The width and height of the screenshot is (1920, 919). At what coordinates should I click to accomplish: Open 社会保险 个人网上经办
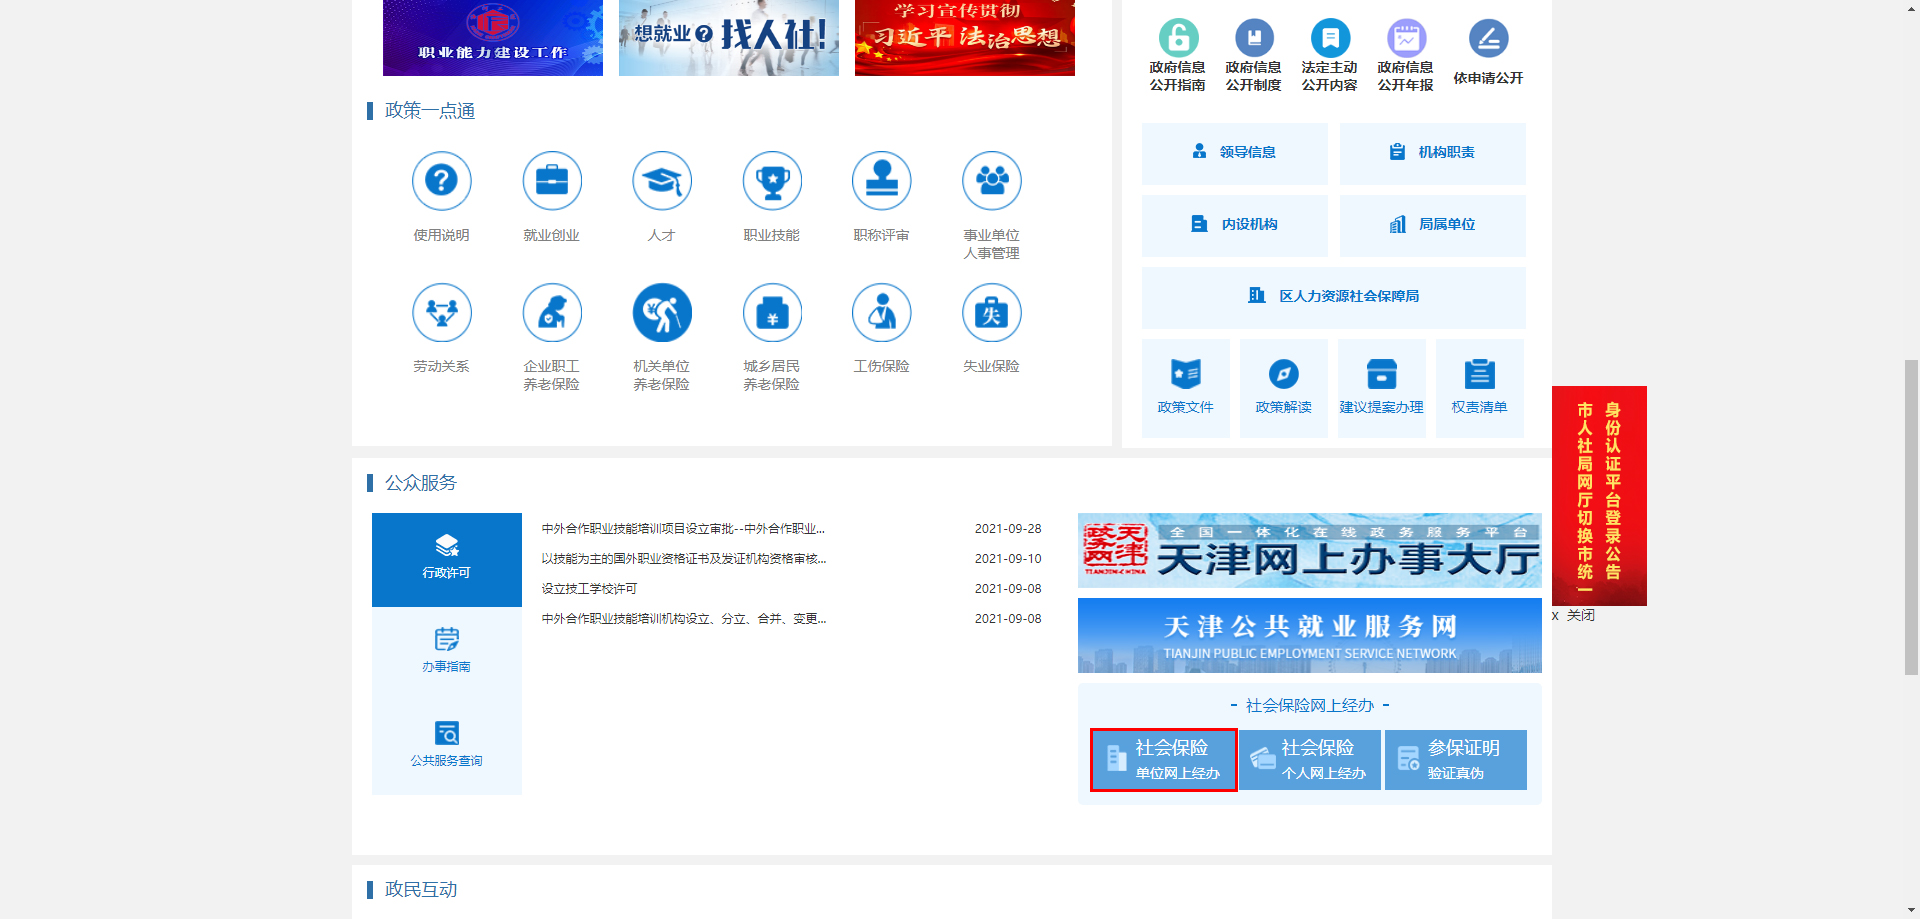coord(1310,760)
